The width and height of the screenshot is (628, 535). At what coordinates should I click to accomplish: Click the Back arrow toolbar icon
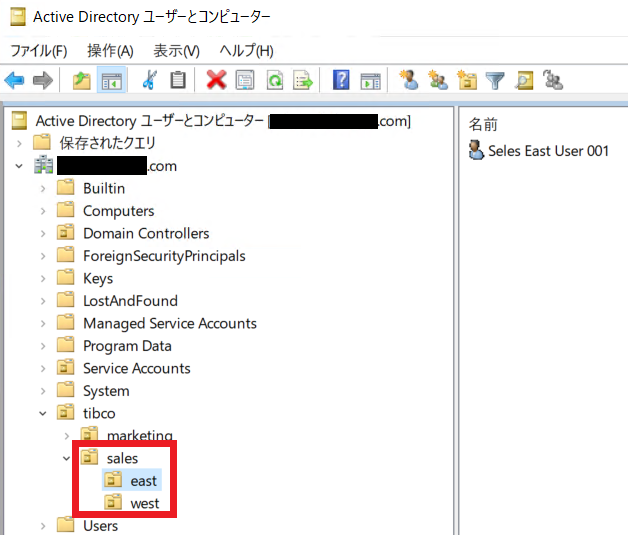pyautogui.click(x=14, y=80)
